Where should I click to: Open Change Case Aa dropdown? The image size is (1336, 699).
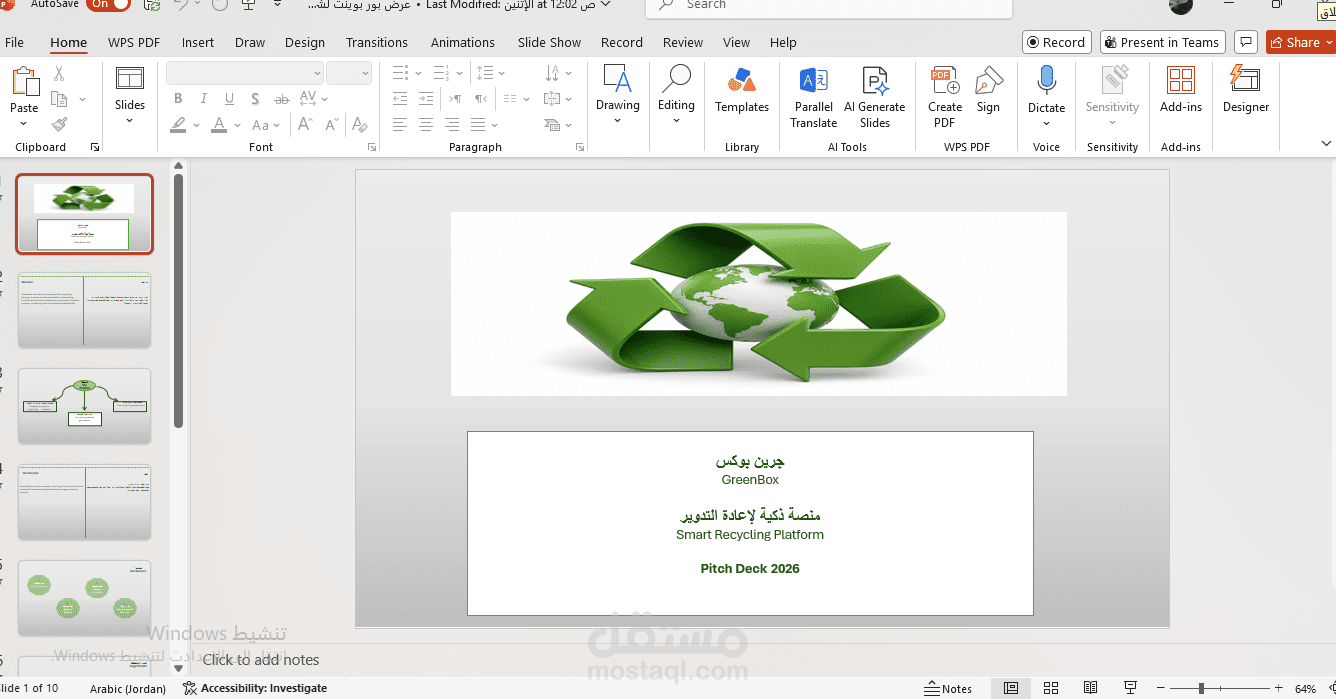266,125
